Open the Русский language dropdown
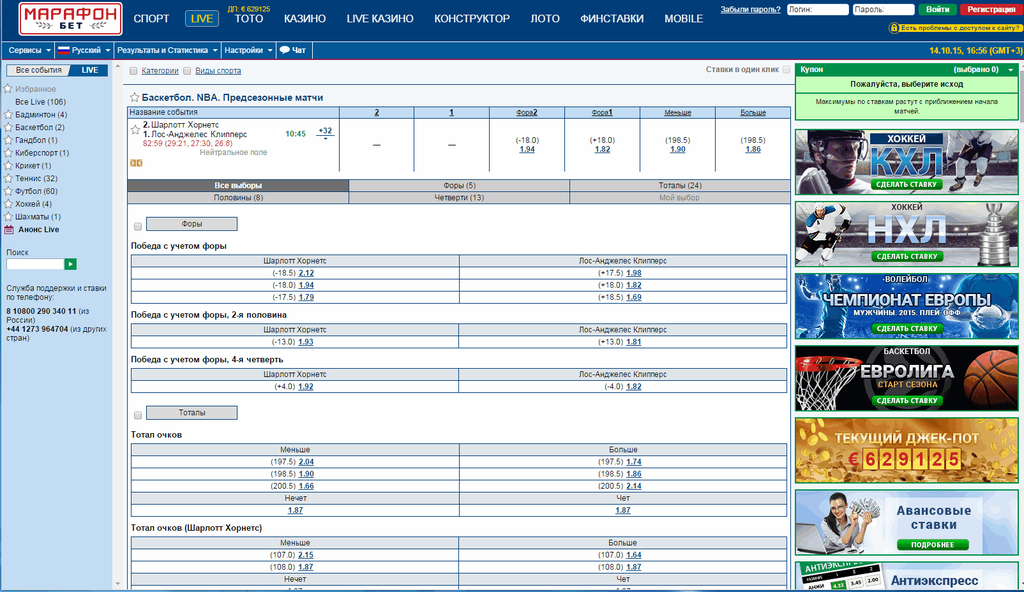1024x592 pixels. [x=84, y=50]
